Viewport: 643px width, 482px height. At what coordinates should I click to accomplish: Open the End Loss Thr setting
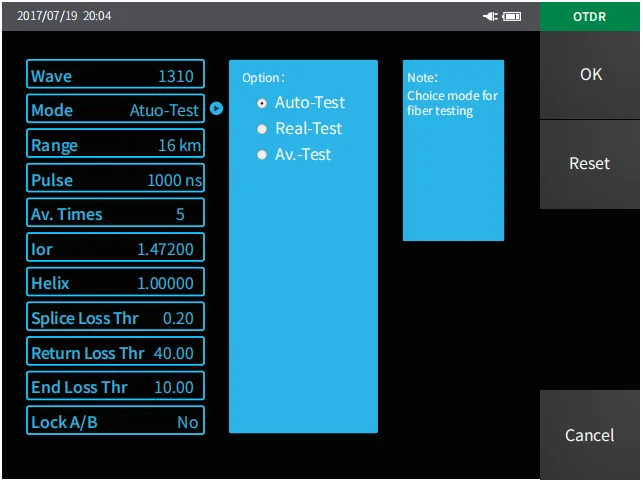(x=115, y=386)
